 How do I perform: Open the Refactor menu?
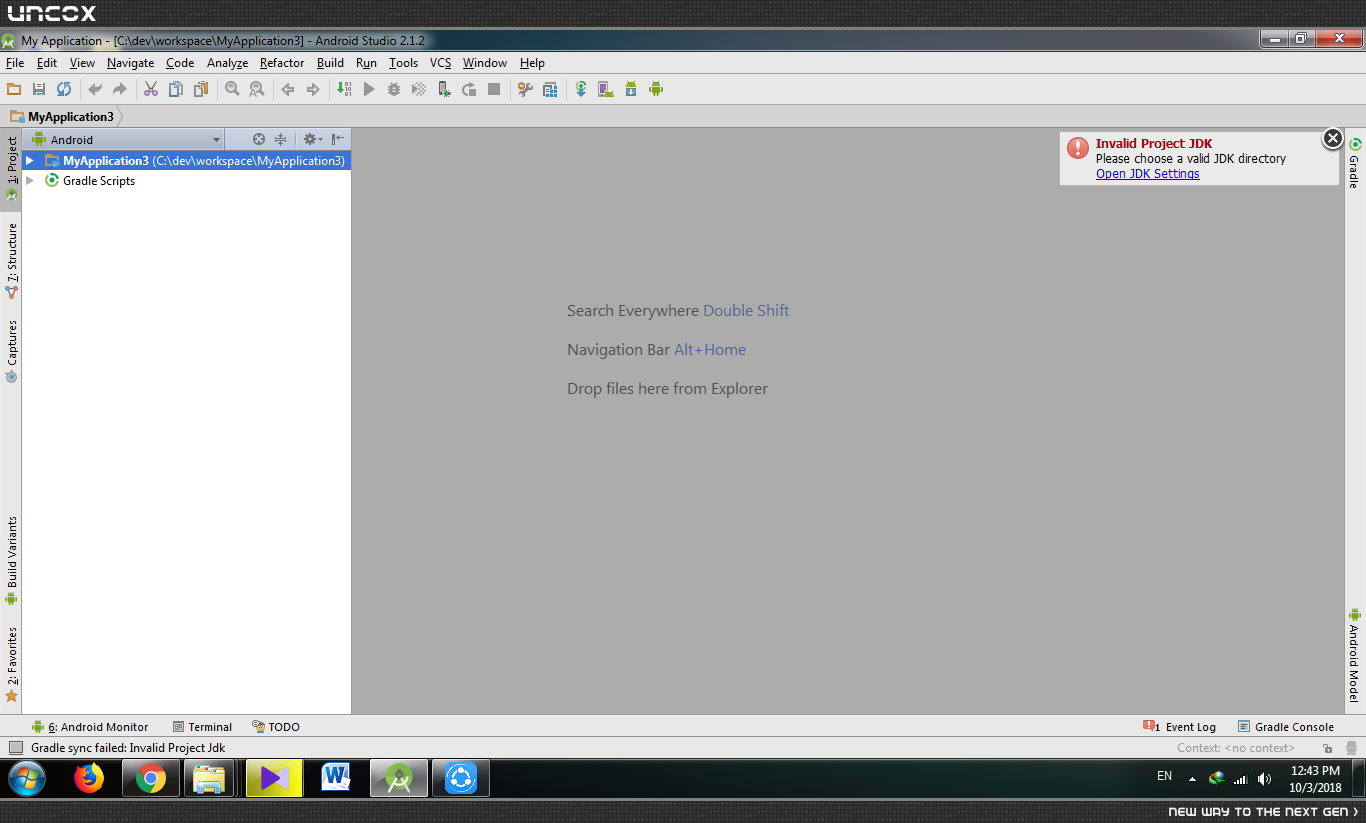pos(282,63)
